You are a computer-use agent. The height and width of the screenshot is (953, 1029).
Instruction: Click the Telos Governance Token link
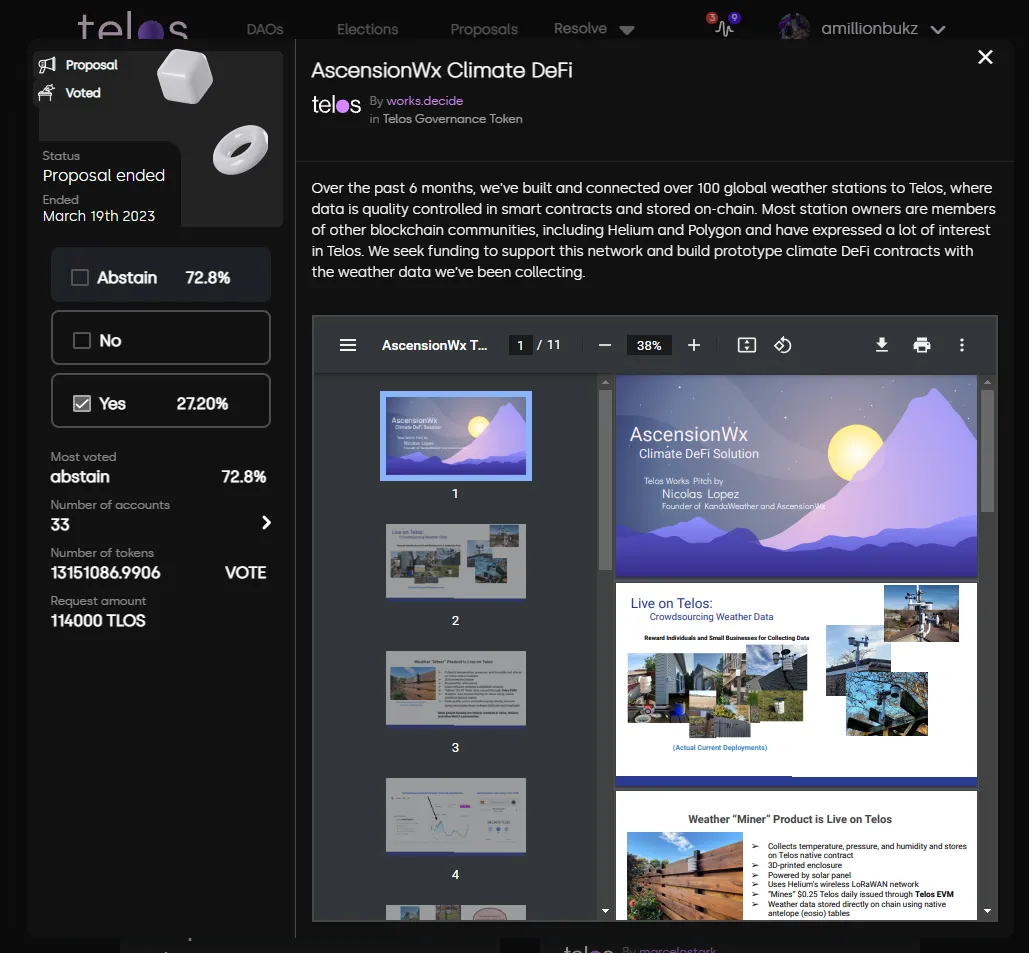pos(452,119)
